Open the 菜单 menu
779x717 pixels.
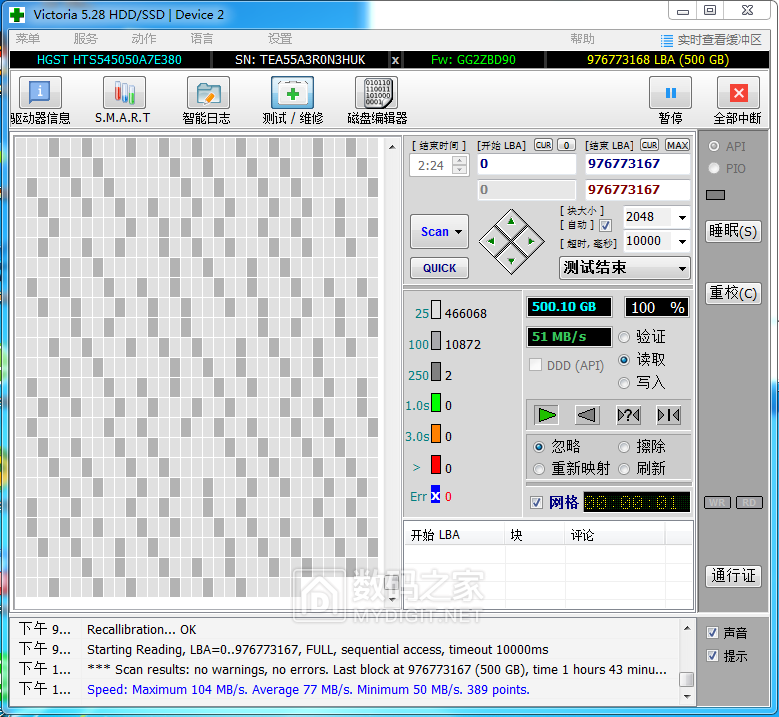[28, 39]
